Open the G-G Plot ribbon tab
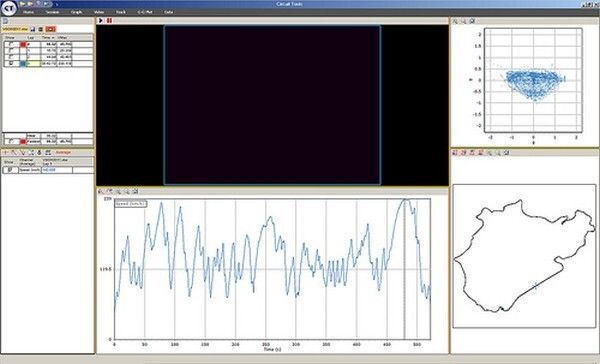Screen dimensions: 600x364 pos(145,12)
